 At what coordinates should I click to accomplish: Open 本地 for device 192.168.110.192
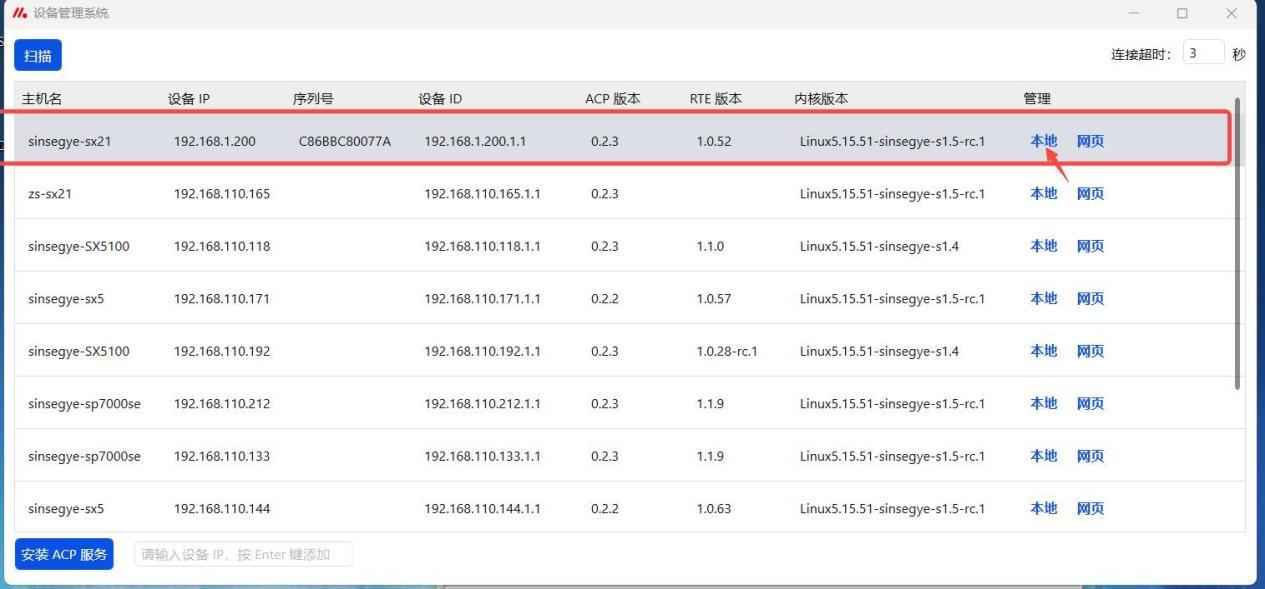[x=1043, y=351]
